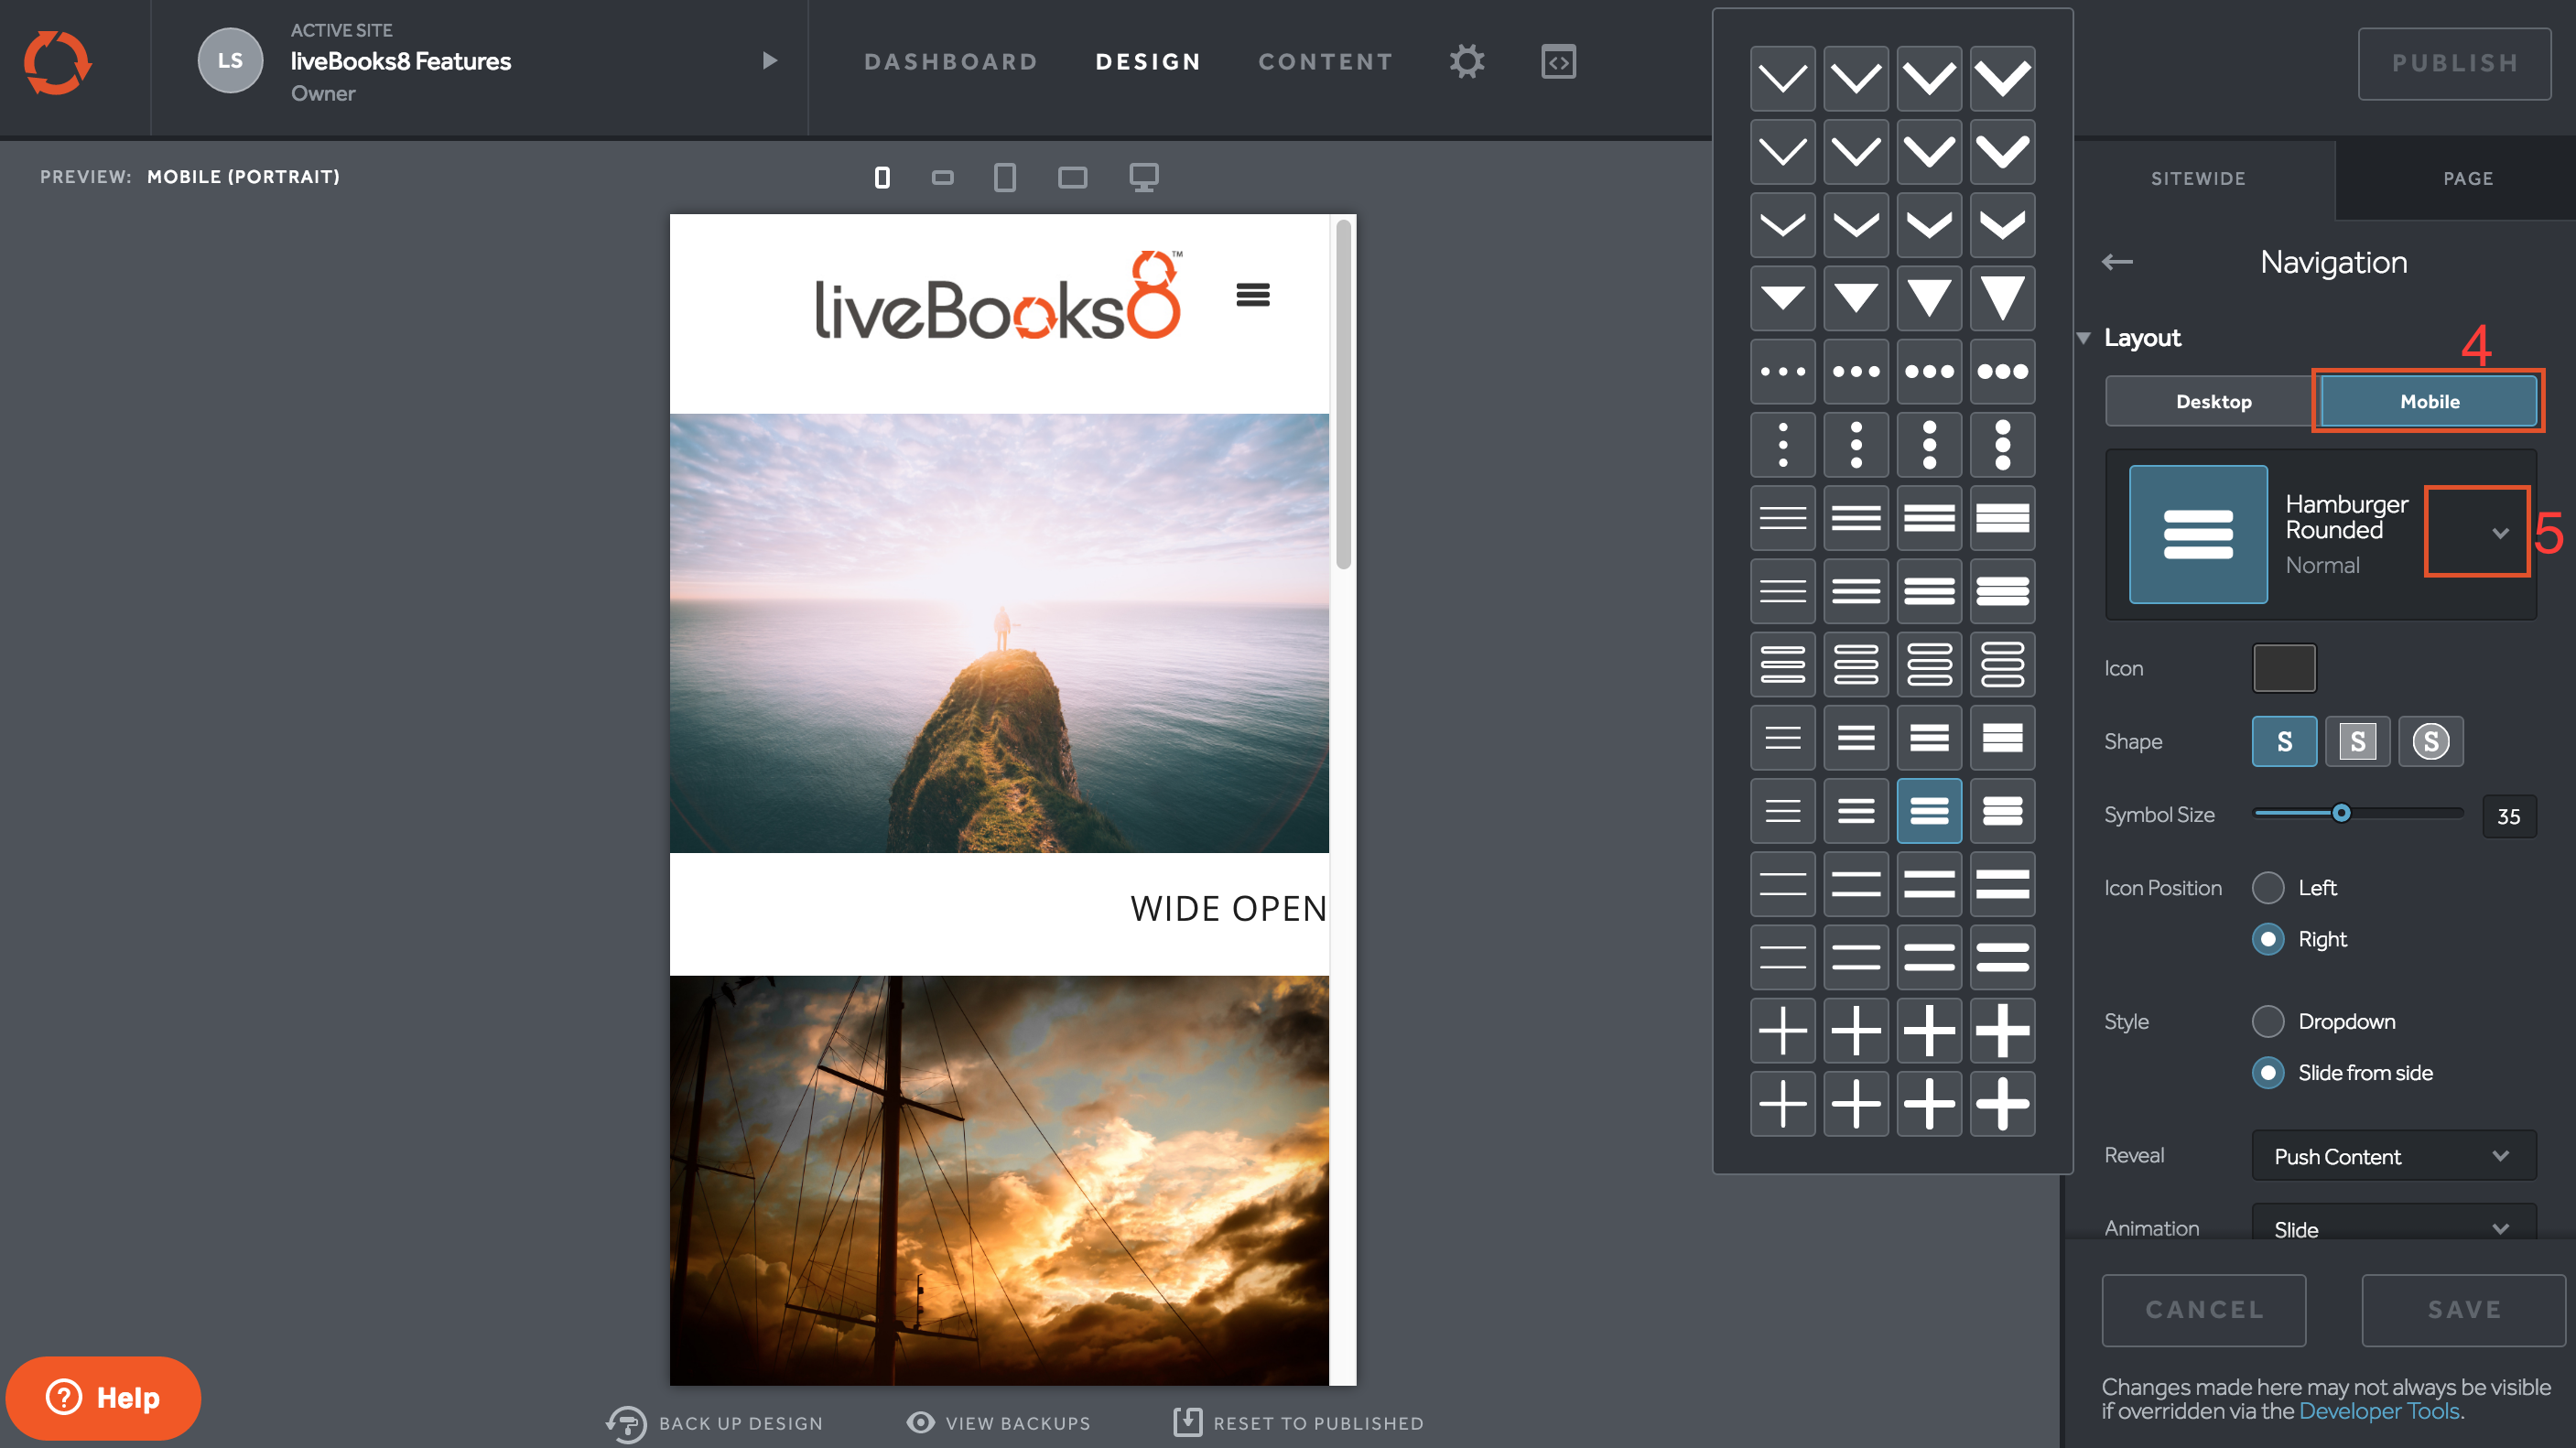Collapse the Layout section triangle
Viewport: 2576px width, 1448px height.
click(x=2084, y=338)
